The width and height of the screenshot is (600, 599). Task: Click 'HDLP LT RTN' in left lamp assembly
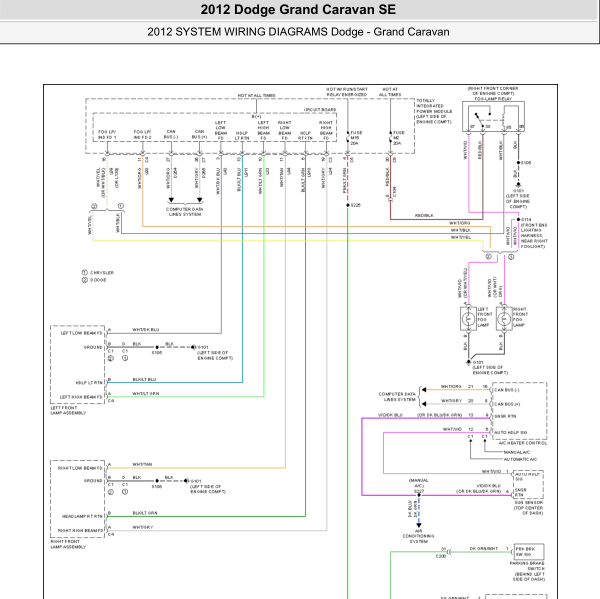(x=89, y=382)
